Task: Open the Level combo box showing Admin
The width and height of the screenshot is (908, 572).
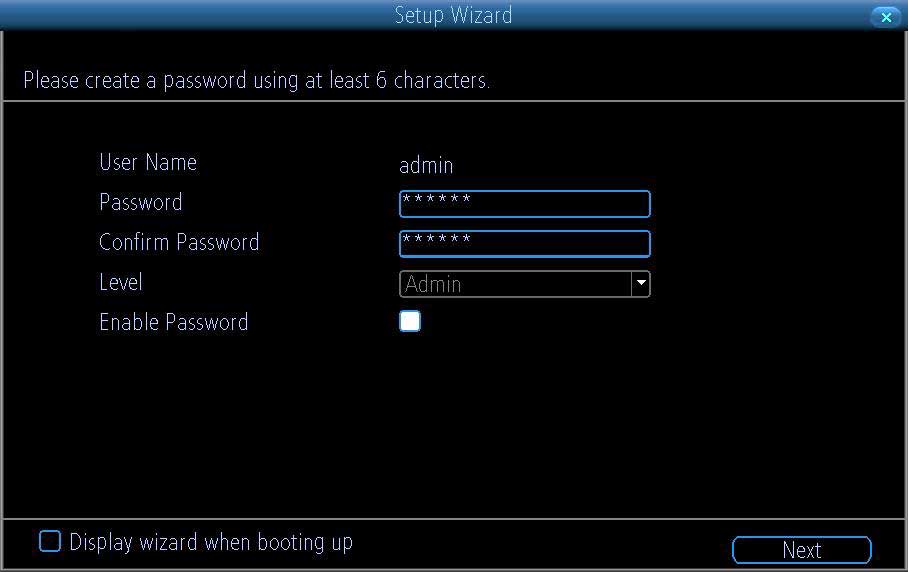Action: [x=515, y=284]
